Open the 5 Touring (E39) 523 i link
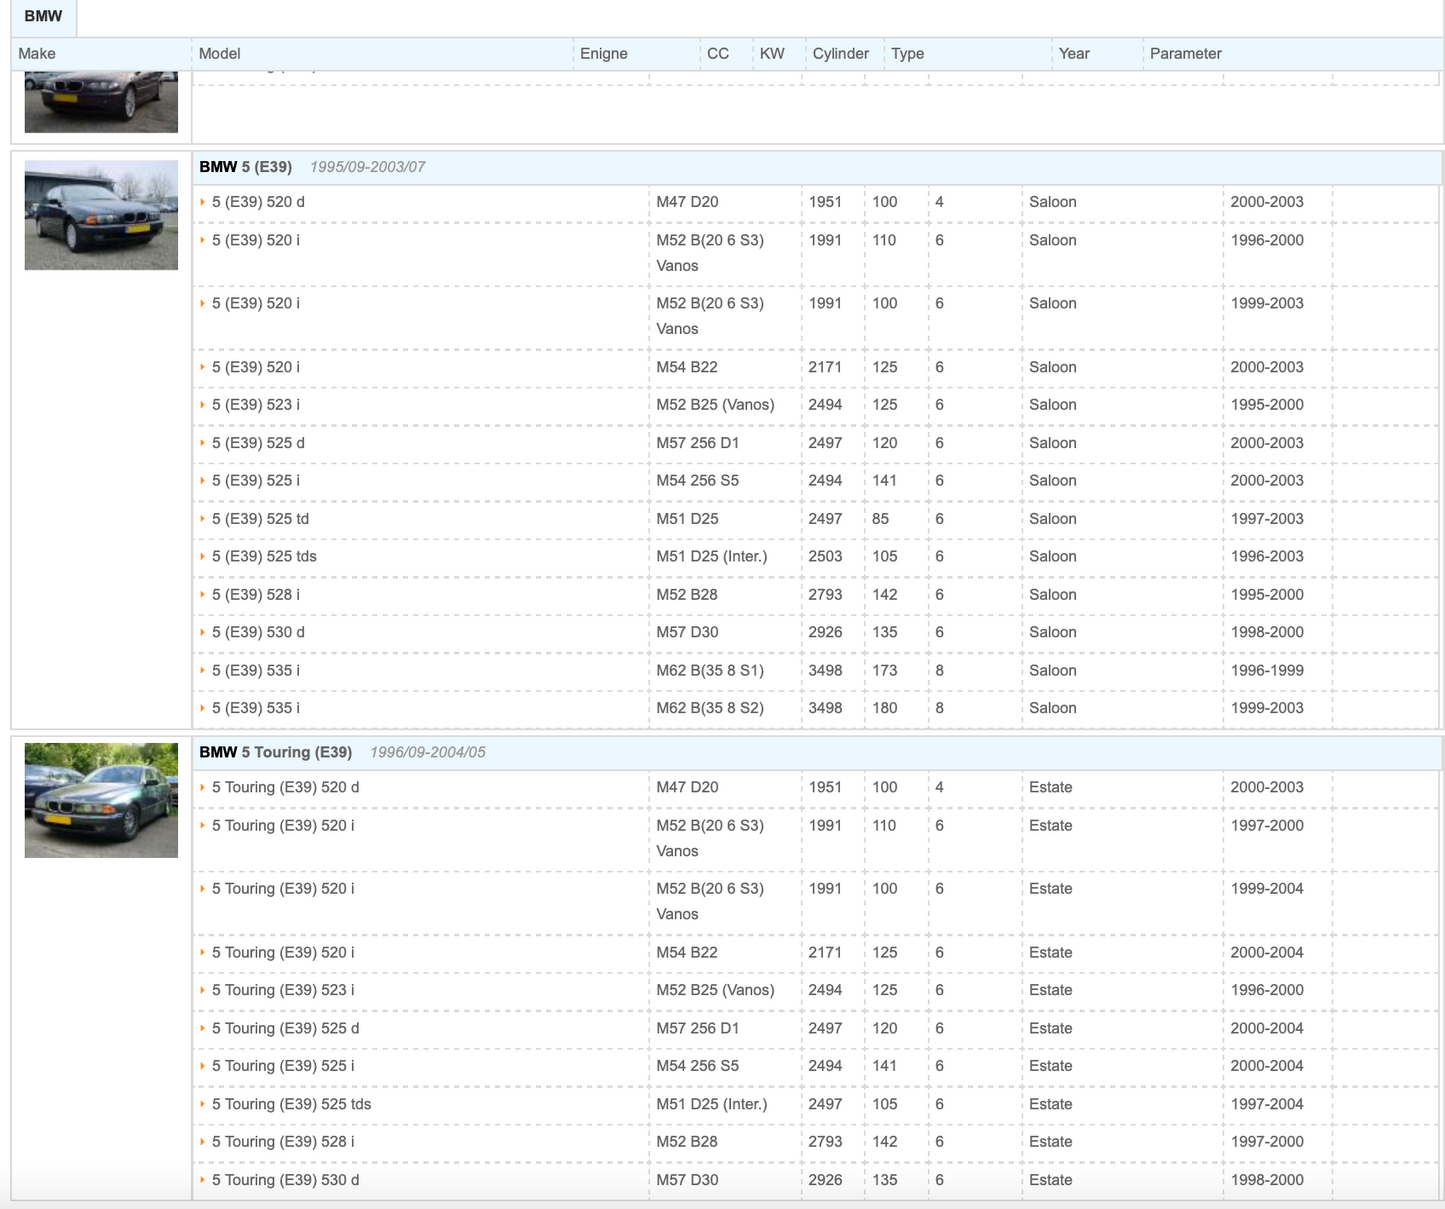The height and width of the screenshot is (1209, 1445). (283, 990)
